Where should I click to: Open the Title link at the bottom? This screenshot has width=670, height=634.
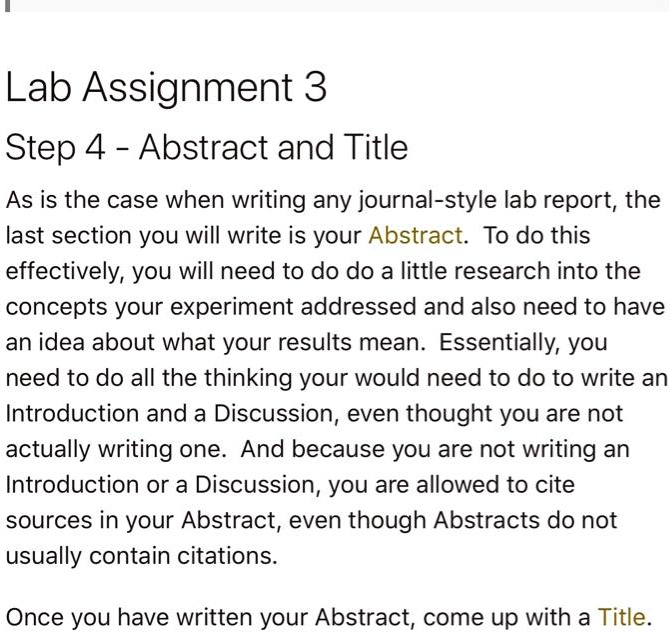point(621,617)
